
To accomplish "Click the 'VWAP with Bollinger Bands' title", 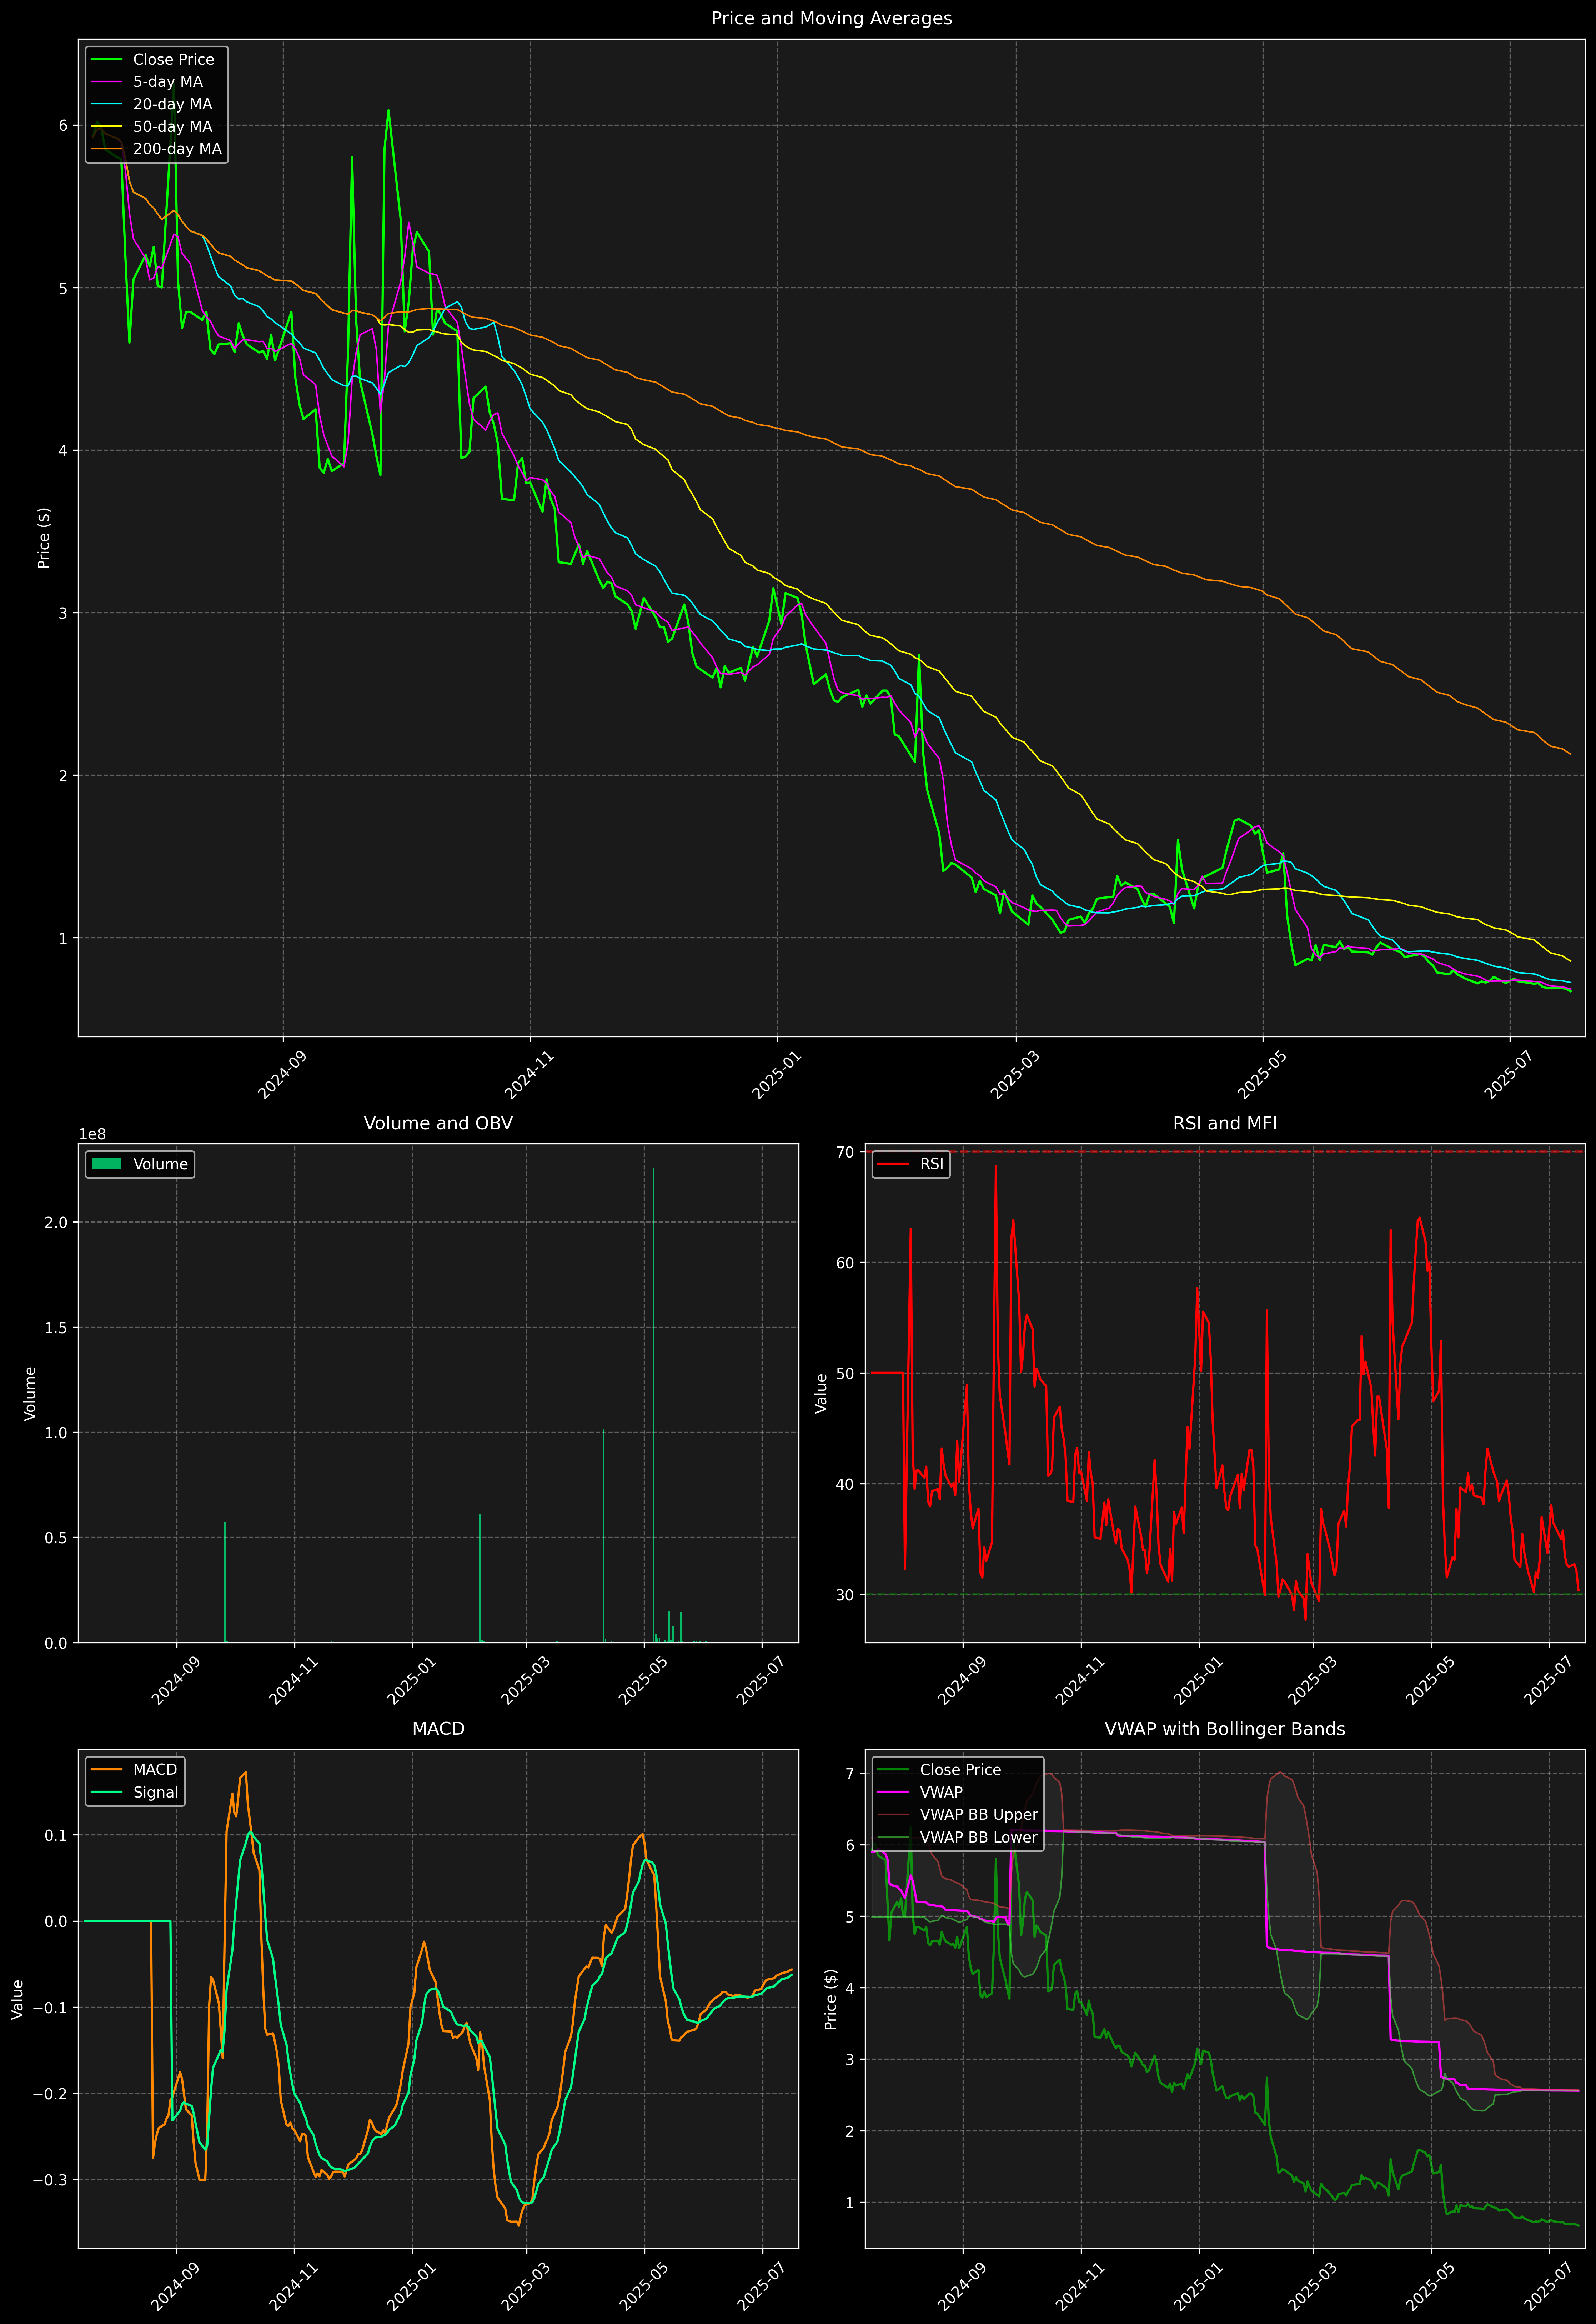I will (x=1225, y=1729).
